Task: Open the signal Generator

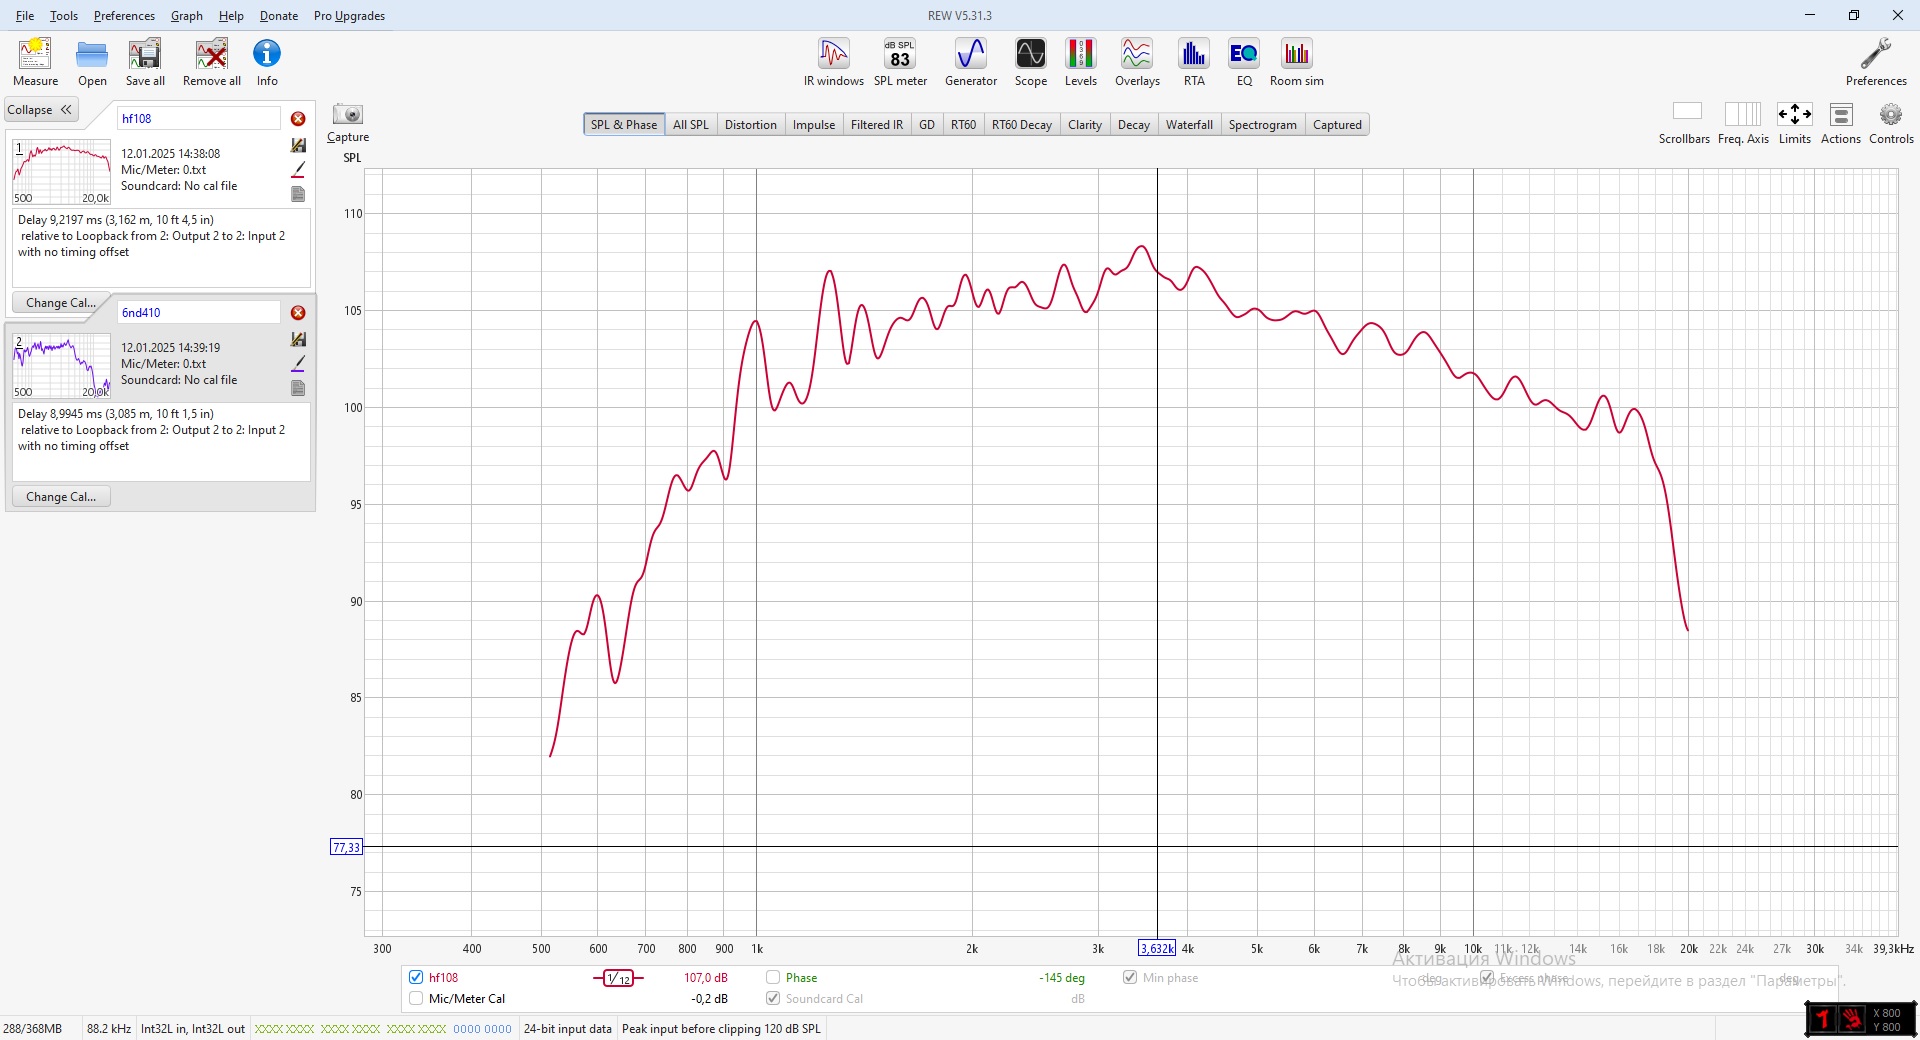Action: click(971, 62)
